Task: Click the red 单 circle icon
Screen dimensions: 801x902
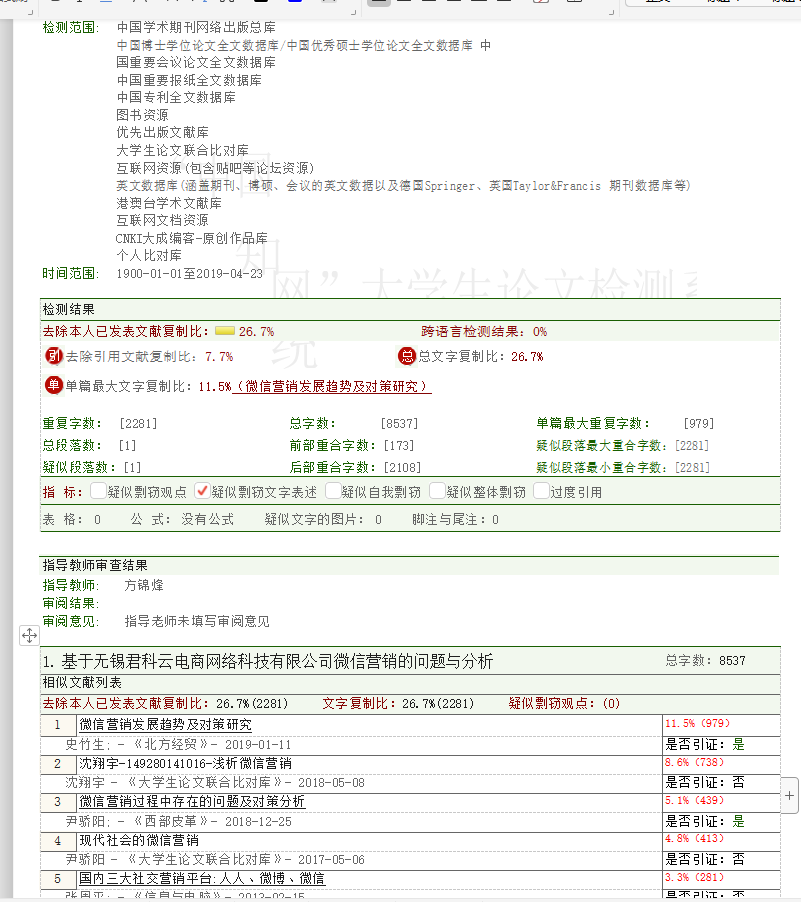Action: tap(54, 385)
